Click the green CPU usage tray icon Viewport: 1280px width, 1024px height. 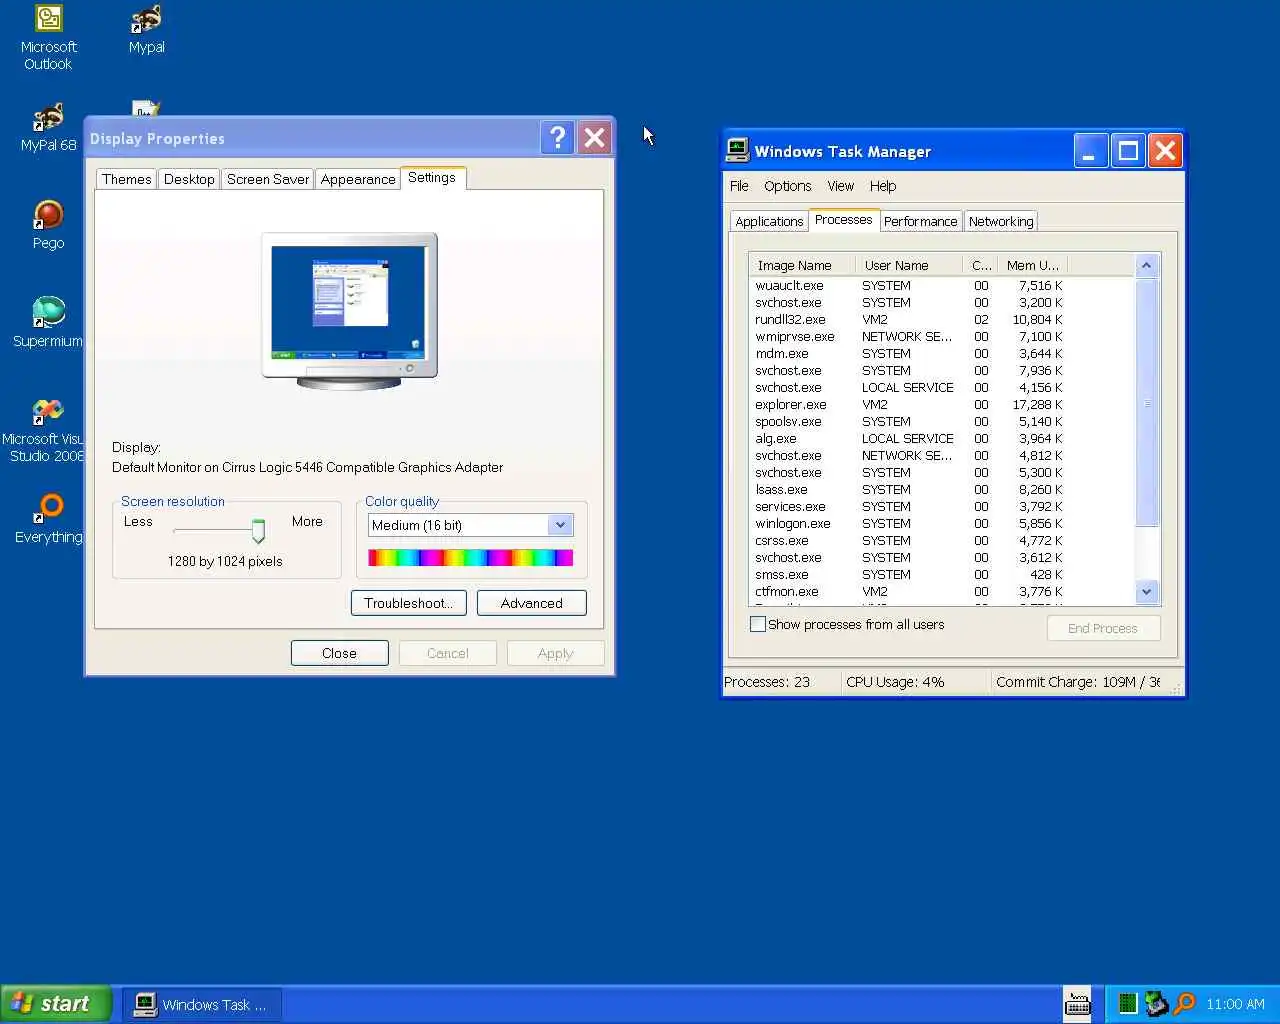click(x=1127, y=1003)
